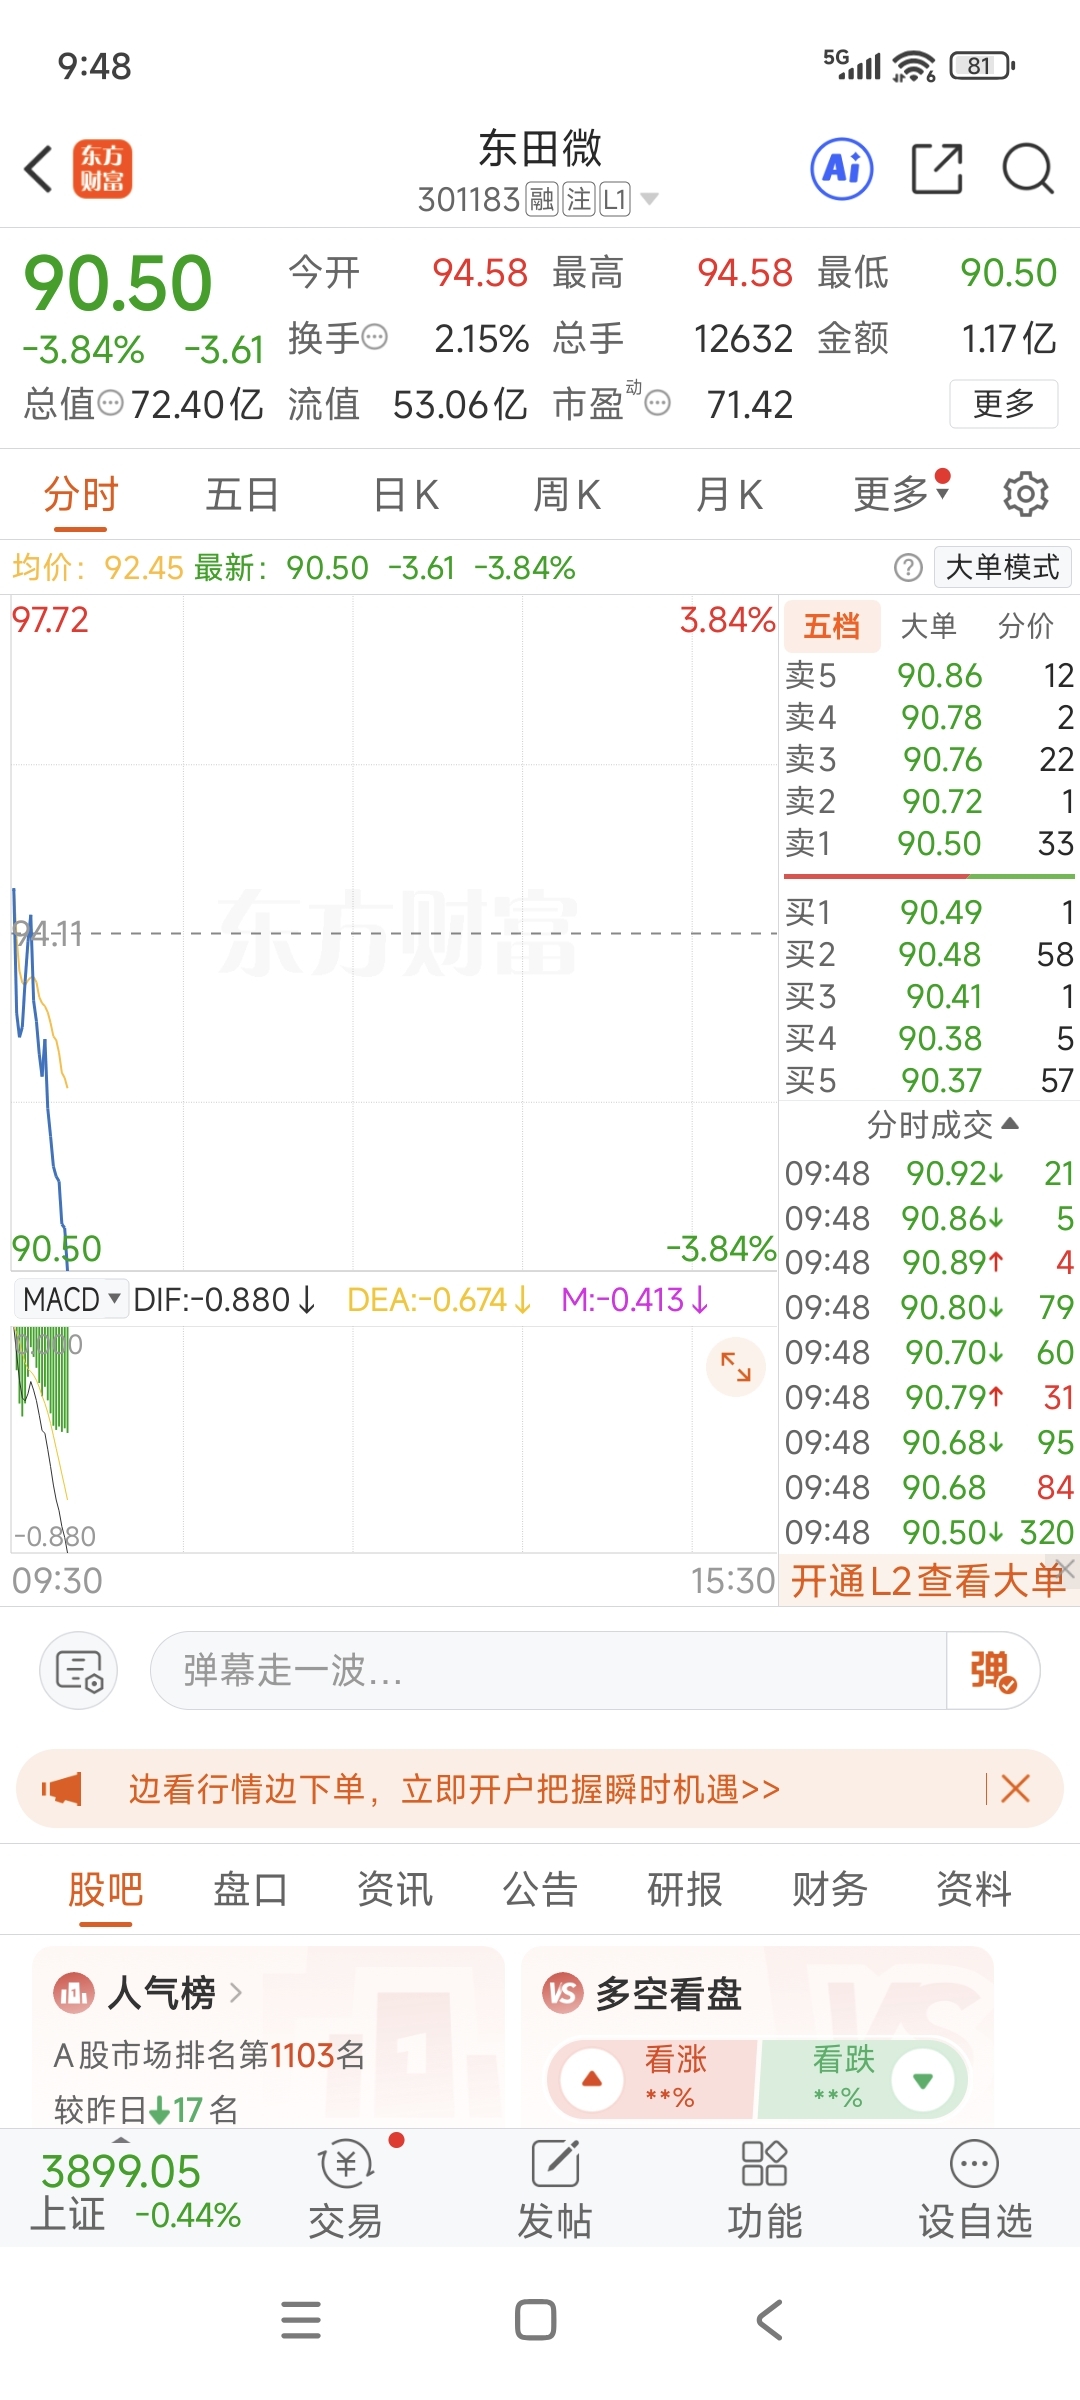Switch to 周K chart tab

[x=567, y=494]
